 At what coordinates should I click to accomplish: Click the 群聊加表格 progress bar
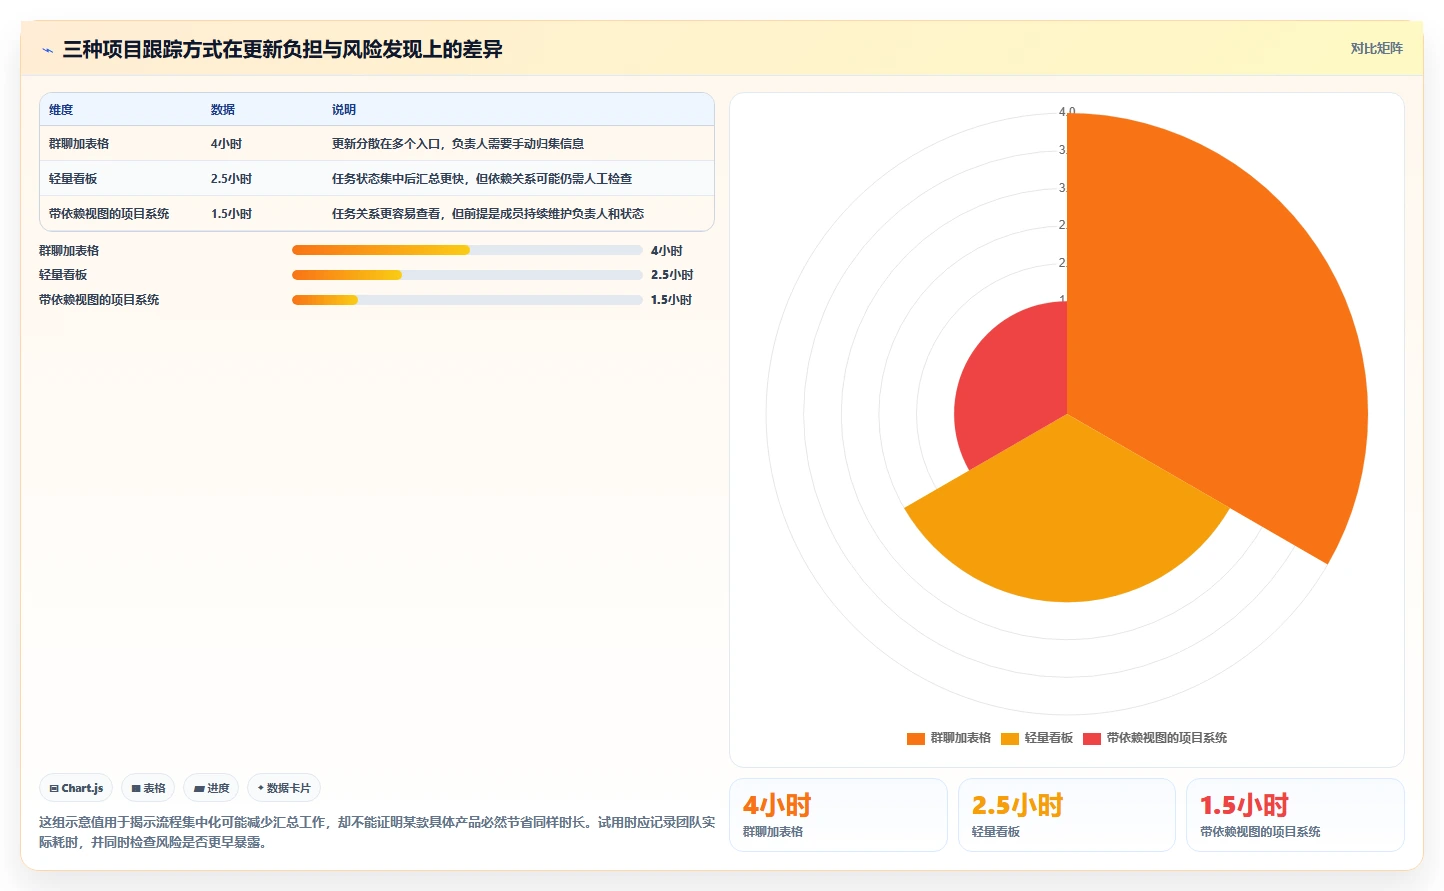coord(467,250)
